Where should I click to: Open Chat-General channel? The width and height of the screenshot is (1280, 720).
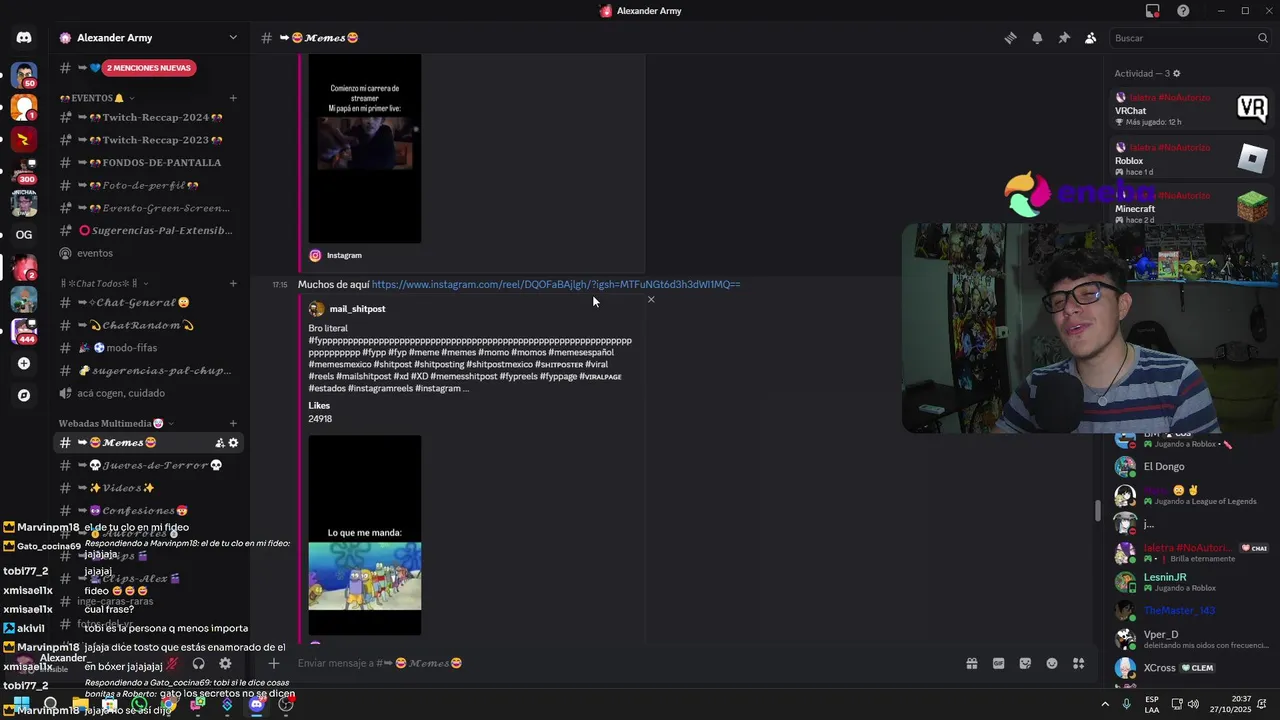pyautogui.click(x=149, y=302)
